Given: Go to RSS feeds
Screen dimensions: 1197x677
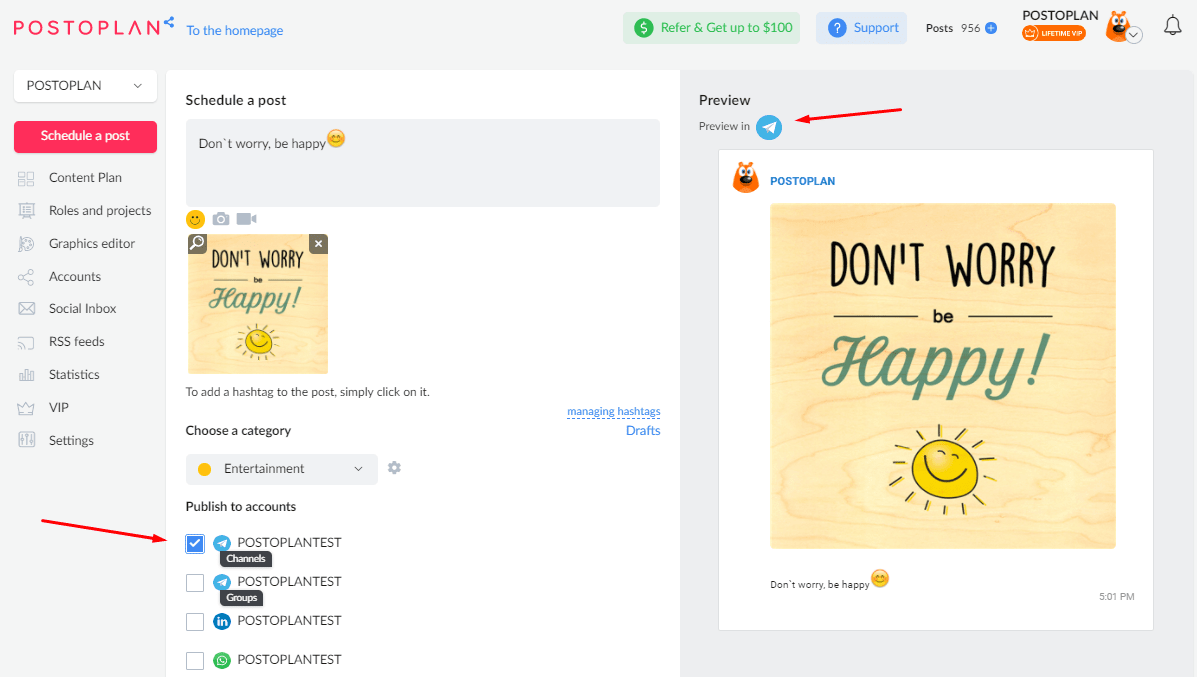Looking at the screenshot, I should [76, 341].
